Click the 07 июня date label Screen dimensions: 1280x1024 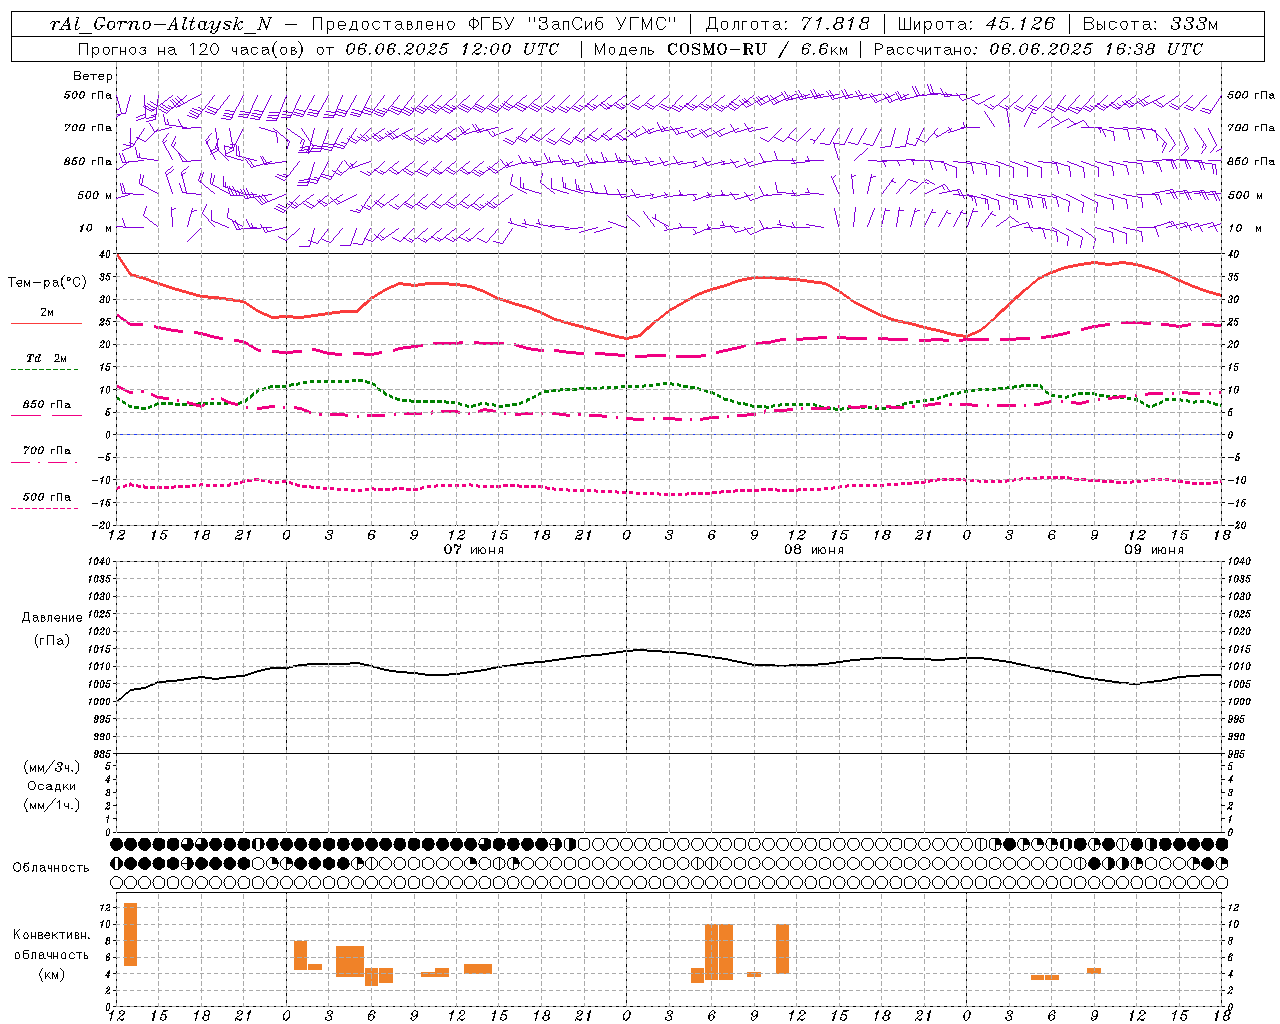474,550
